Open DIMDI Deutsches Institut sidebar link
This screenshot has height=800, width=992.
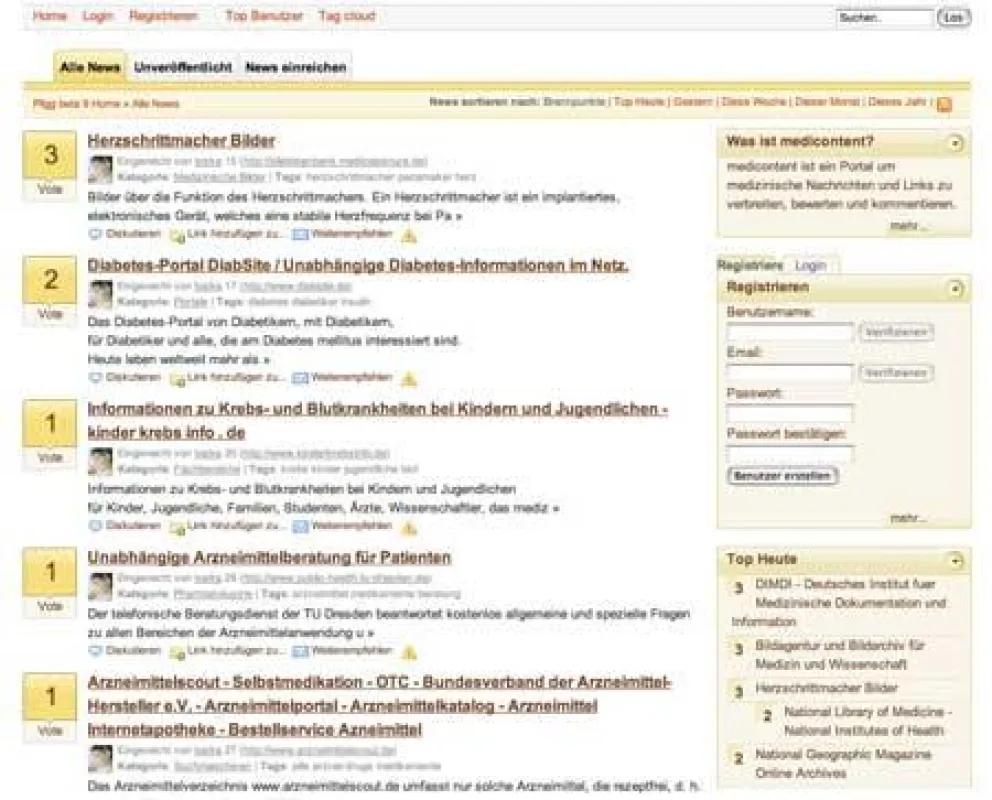[839, 603]
